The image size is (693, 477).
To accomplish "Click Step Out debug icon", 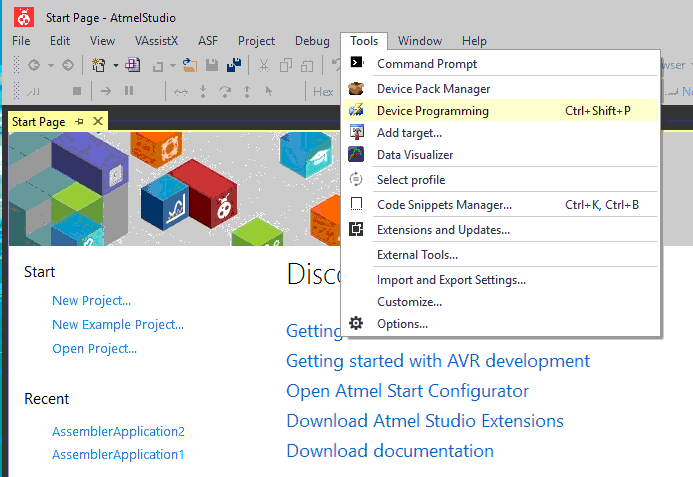I will click(247, 91).
